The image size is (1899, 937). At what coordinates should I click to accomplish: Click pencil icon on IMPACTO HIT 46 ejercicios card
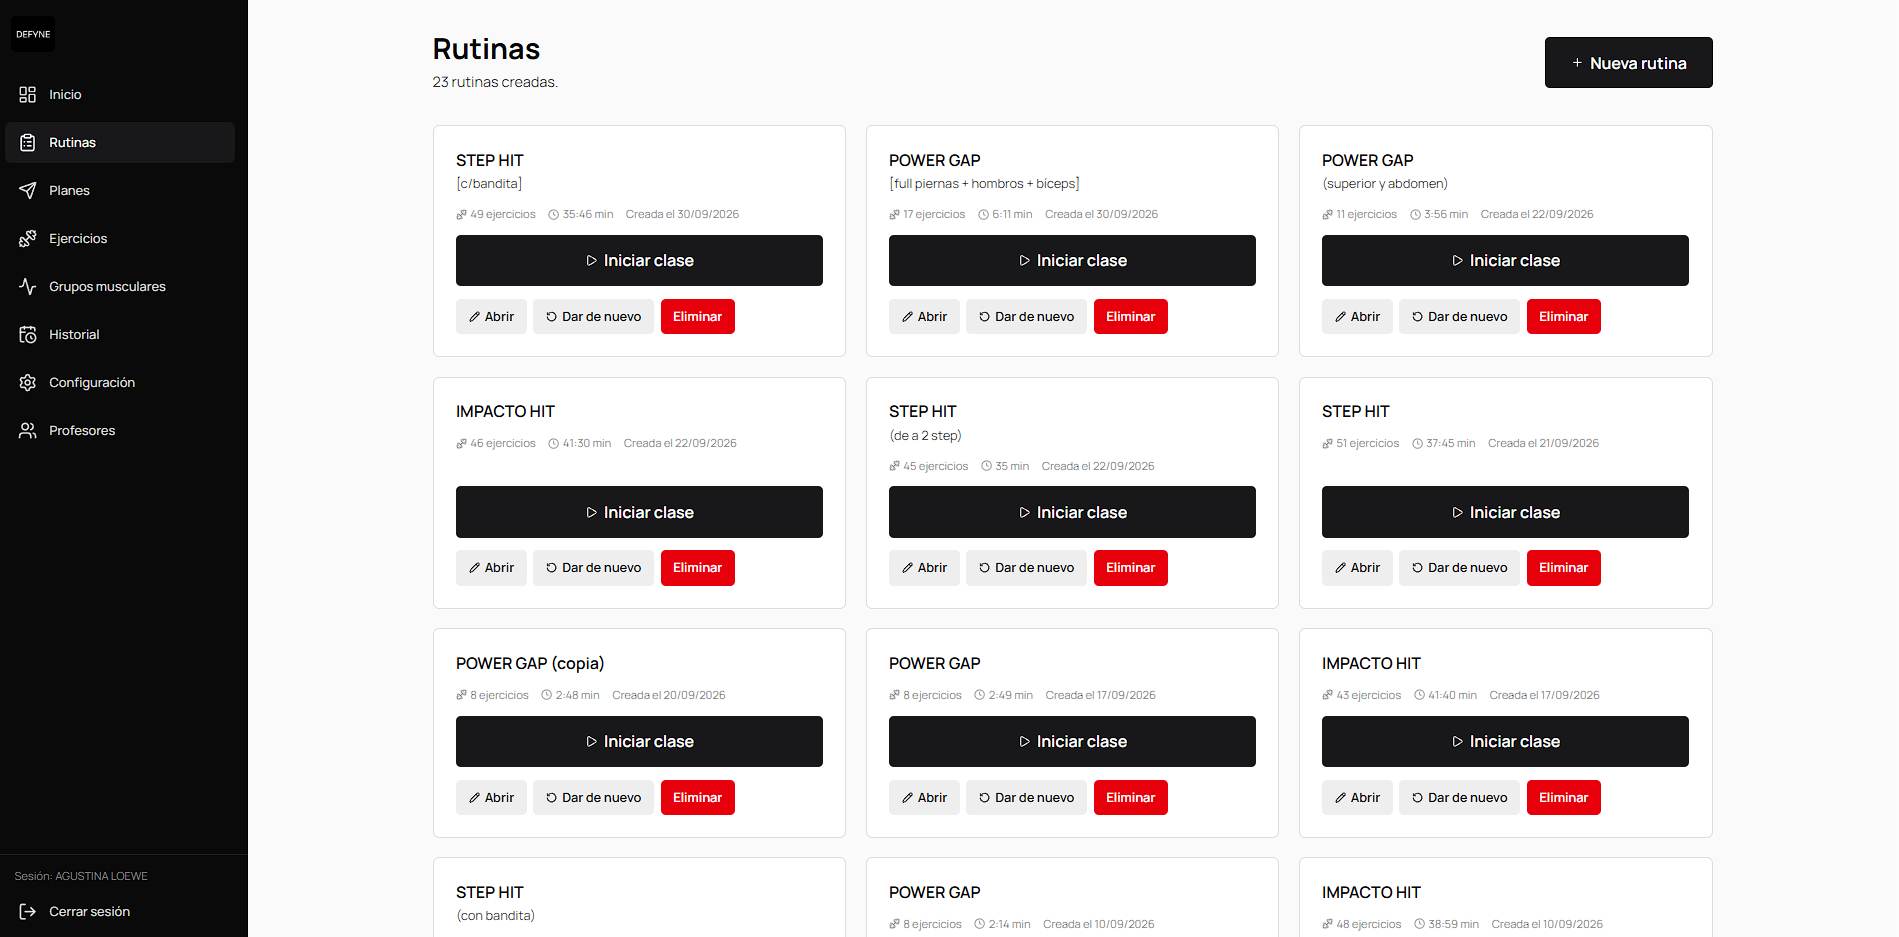pos(474,568)
